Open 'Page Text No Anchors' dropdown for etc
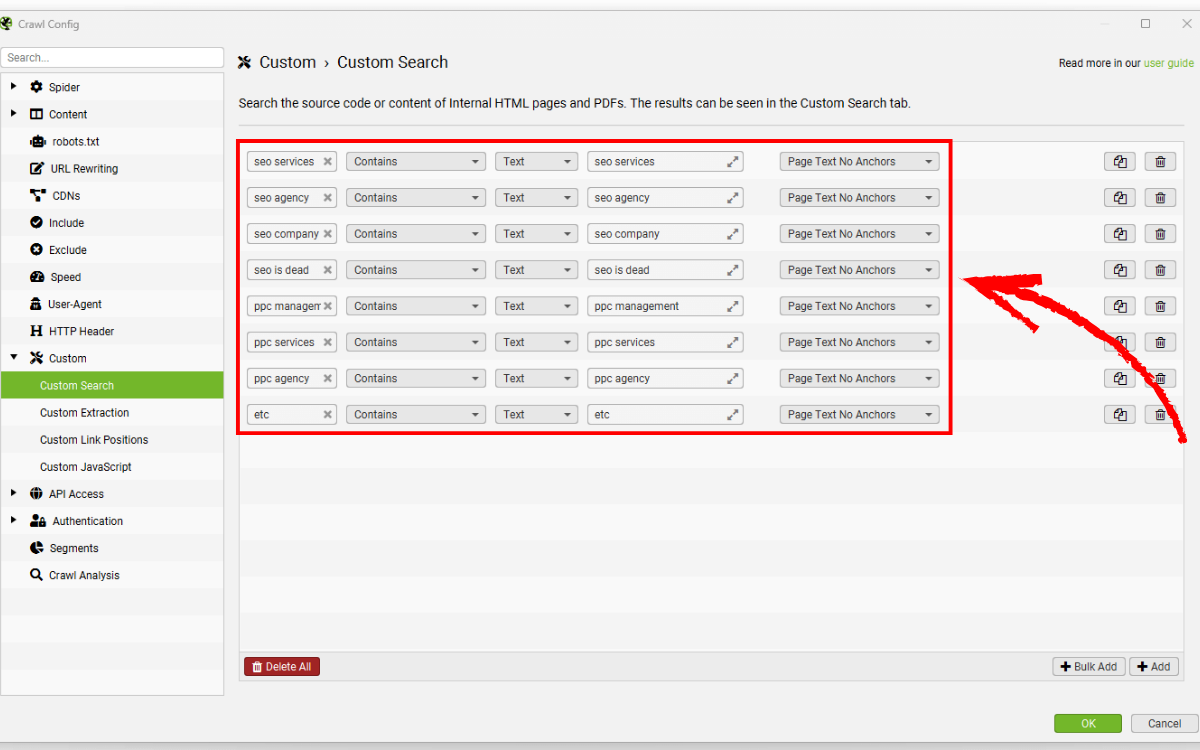 (859, 415)
